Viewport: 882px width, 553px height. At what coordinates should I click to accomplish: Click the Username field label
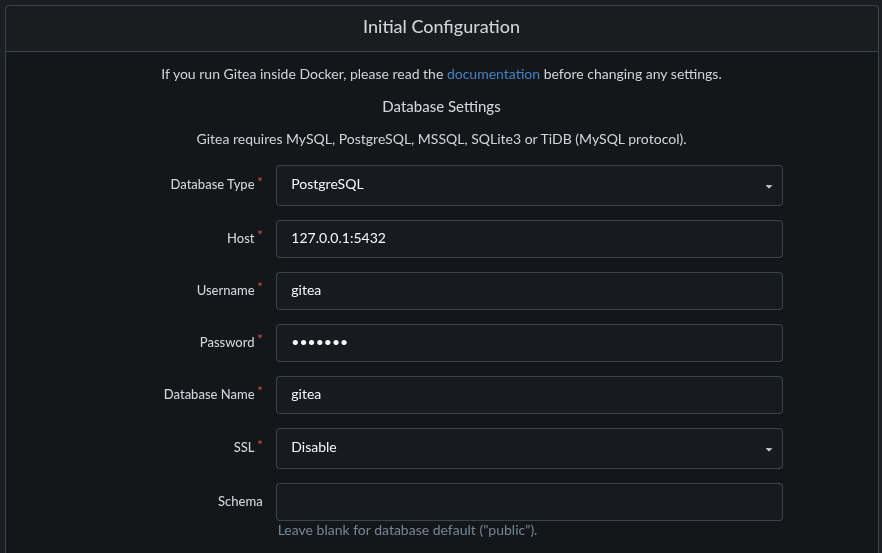(x=226, y=290)
